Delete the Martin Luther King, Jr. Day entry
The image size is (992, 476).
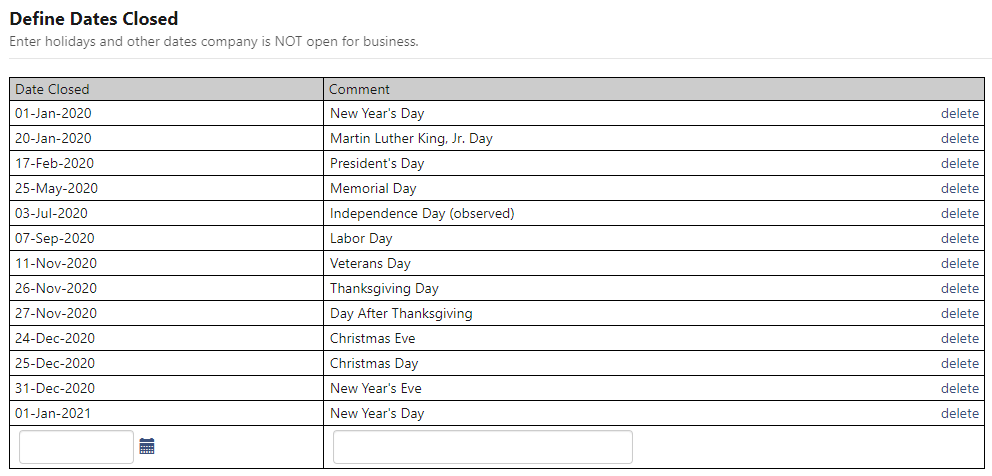[959, 138]
